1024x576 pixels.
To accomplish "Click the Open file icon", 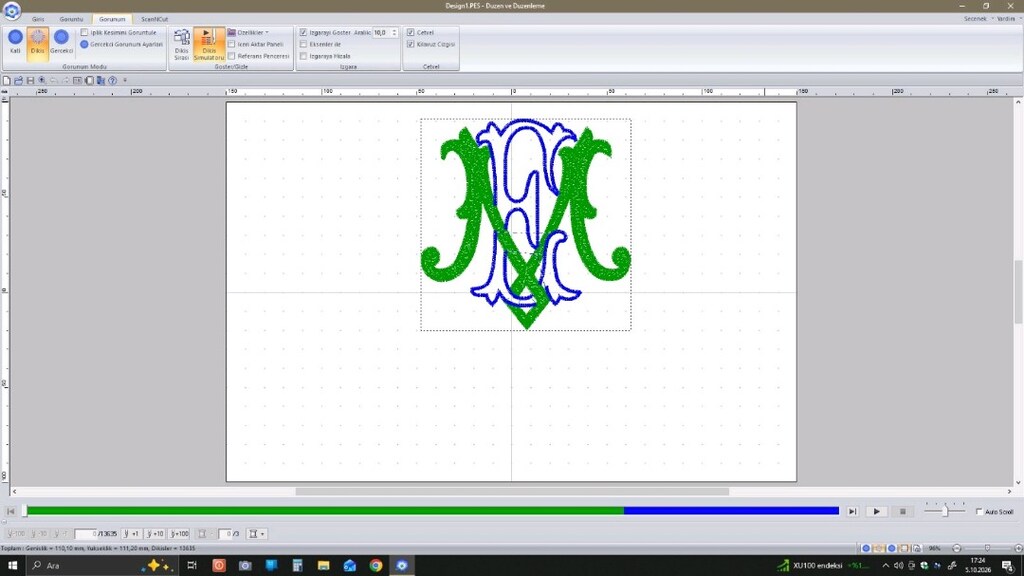I will [18, 80].
